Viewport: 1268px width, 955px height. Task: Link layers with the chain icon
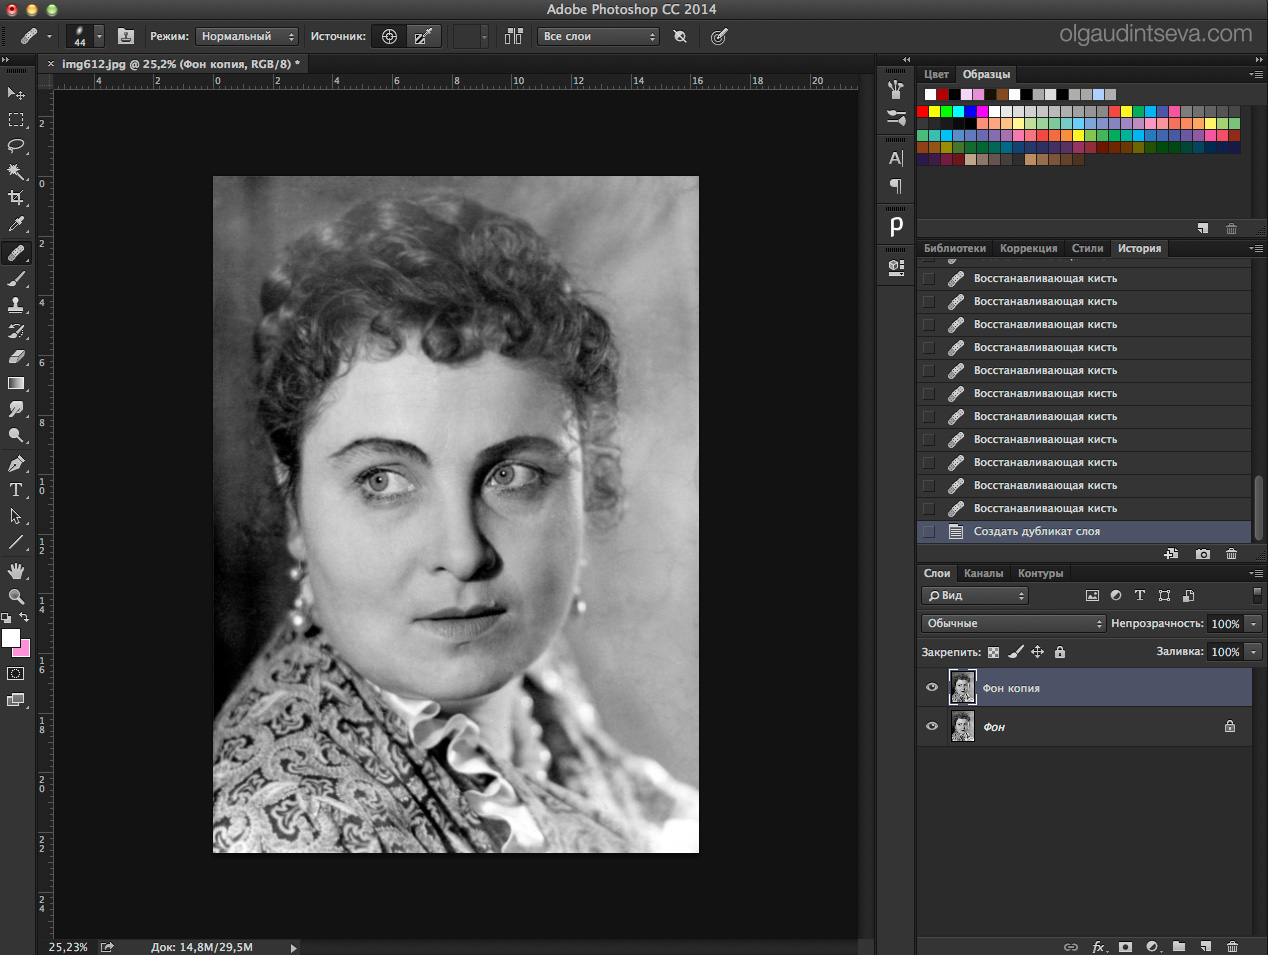[x=1071, y=946]
